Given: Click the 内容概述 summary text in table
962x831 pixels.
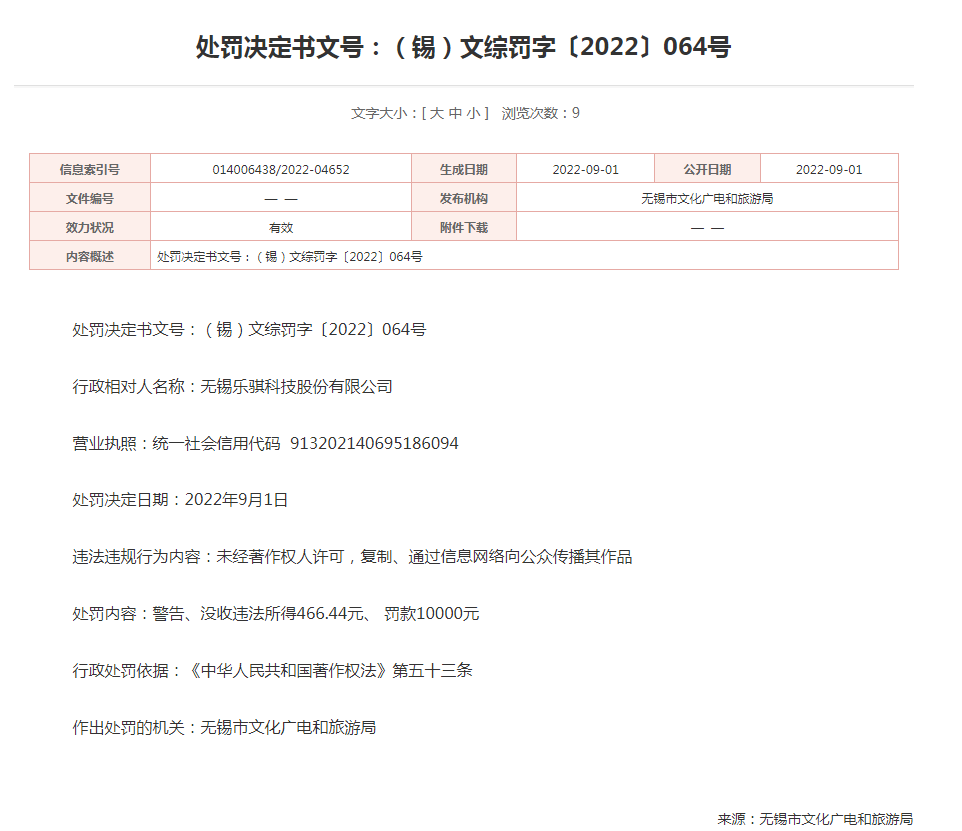Looking at the screenshot, I should (290, 256).
